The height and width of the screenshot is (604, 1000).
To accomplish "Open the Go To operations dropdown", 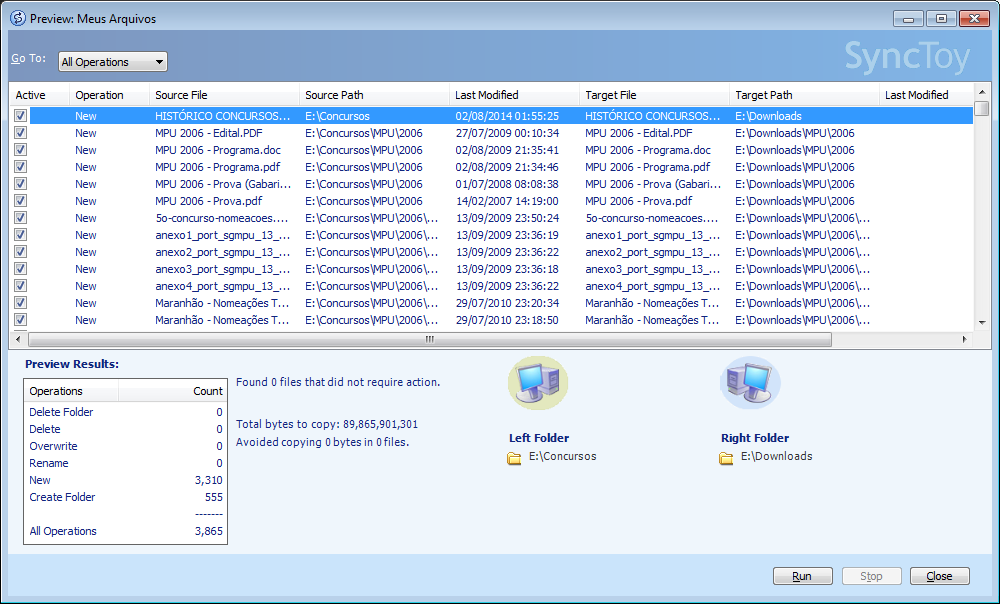I will tap(113, 62).
